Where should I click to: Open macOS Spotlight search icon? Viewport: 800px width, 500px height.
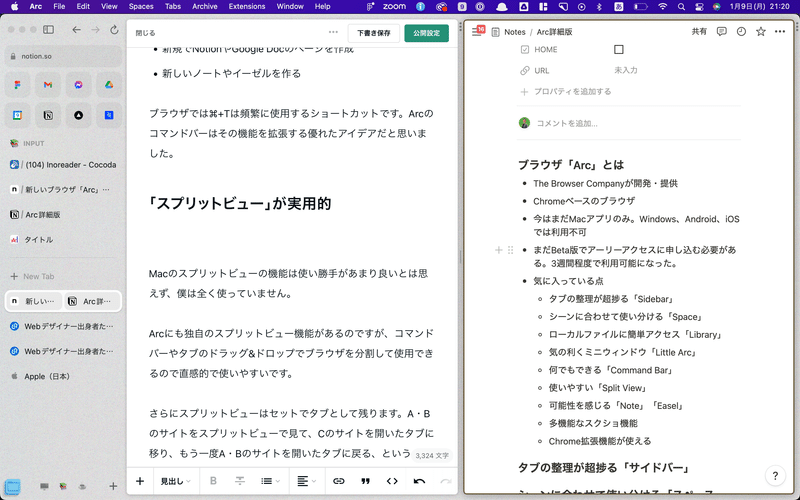point(681,6)
